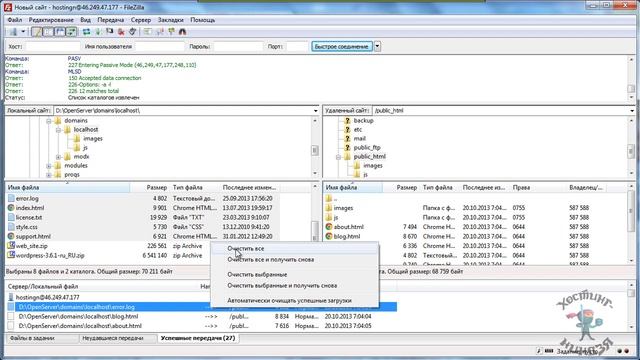Collapse the localhost folder in local tree

[x=58, y=130]
